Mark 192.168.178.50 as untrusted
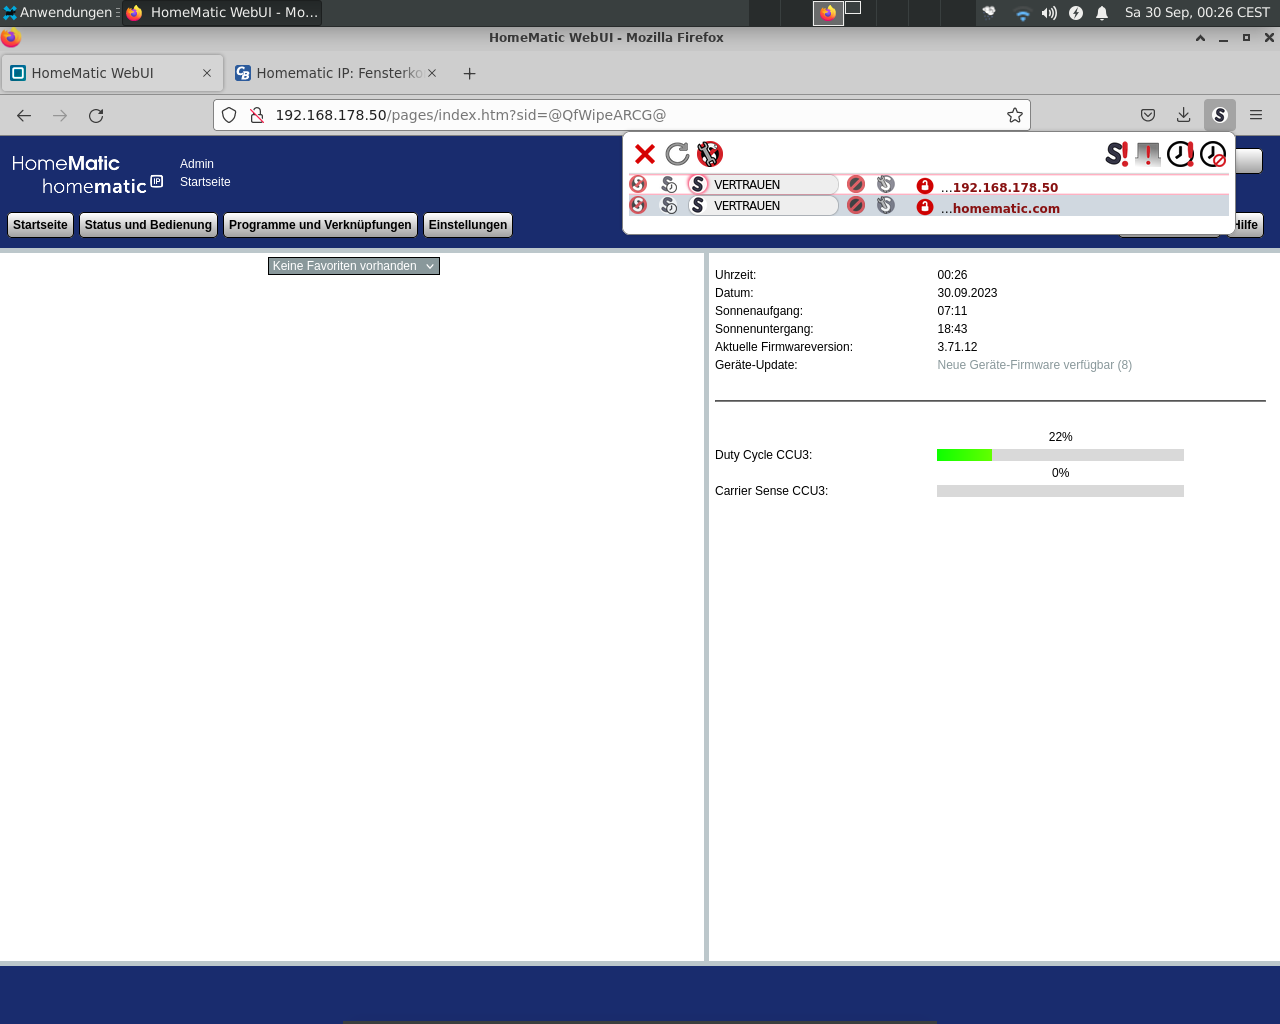The width and height of the screenshot is (1280, 1024). [x=856, y=184]
